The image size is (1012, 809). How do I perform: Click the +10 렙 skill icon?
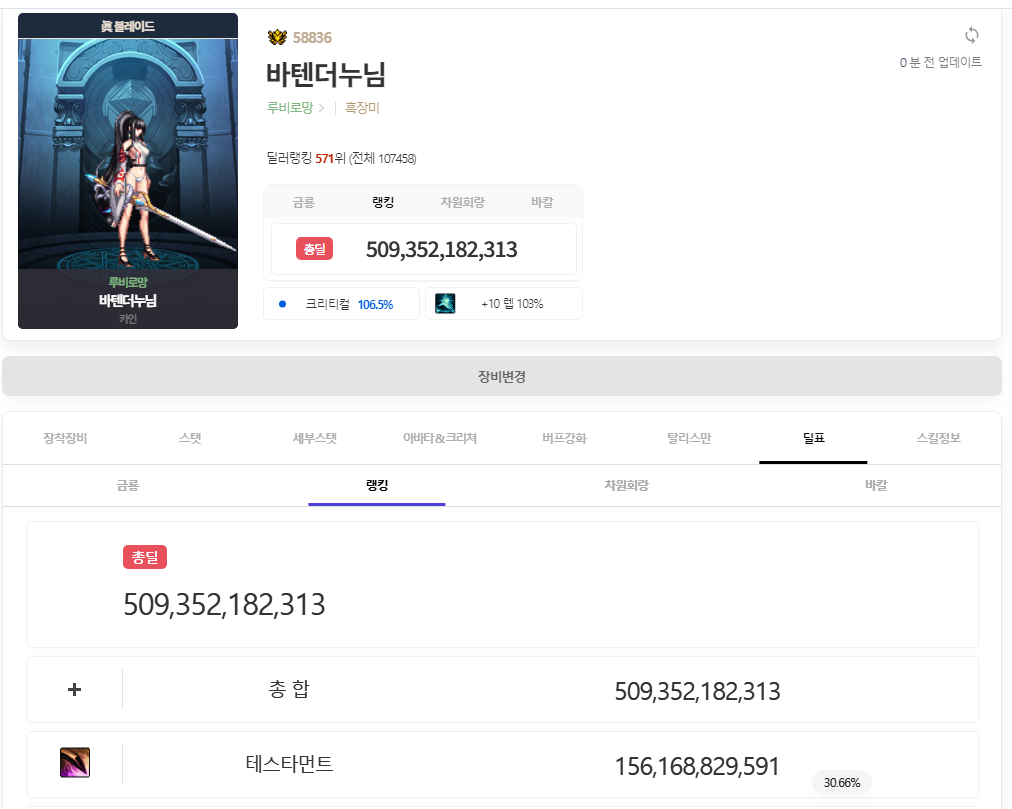(x=445, y=304)
